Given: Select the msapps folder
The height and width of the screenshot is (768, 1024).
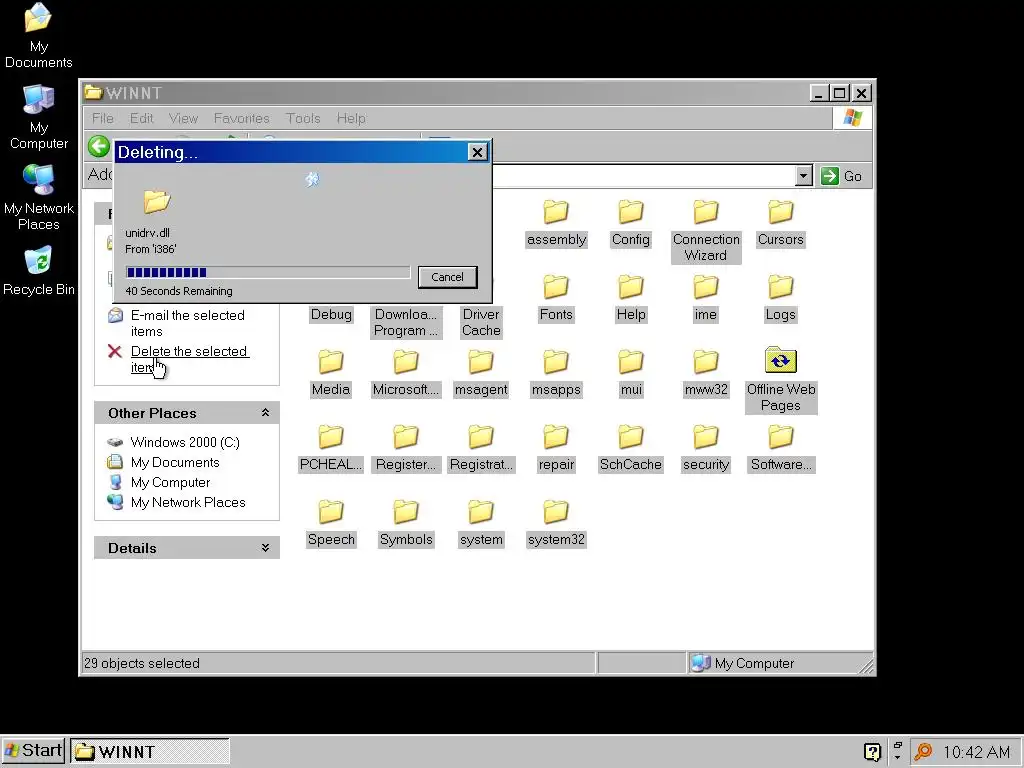Looking at the screenshot, I should 556,374.
